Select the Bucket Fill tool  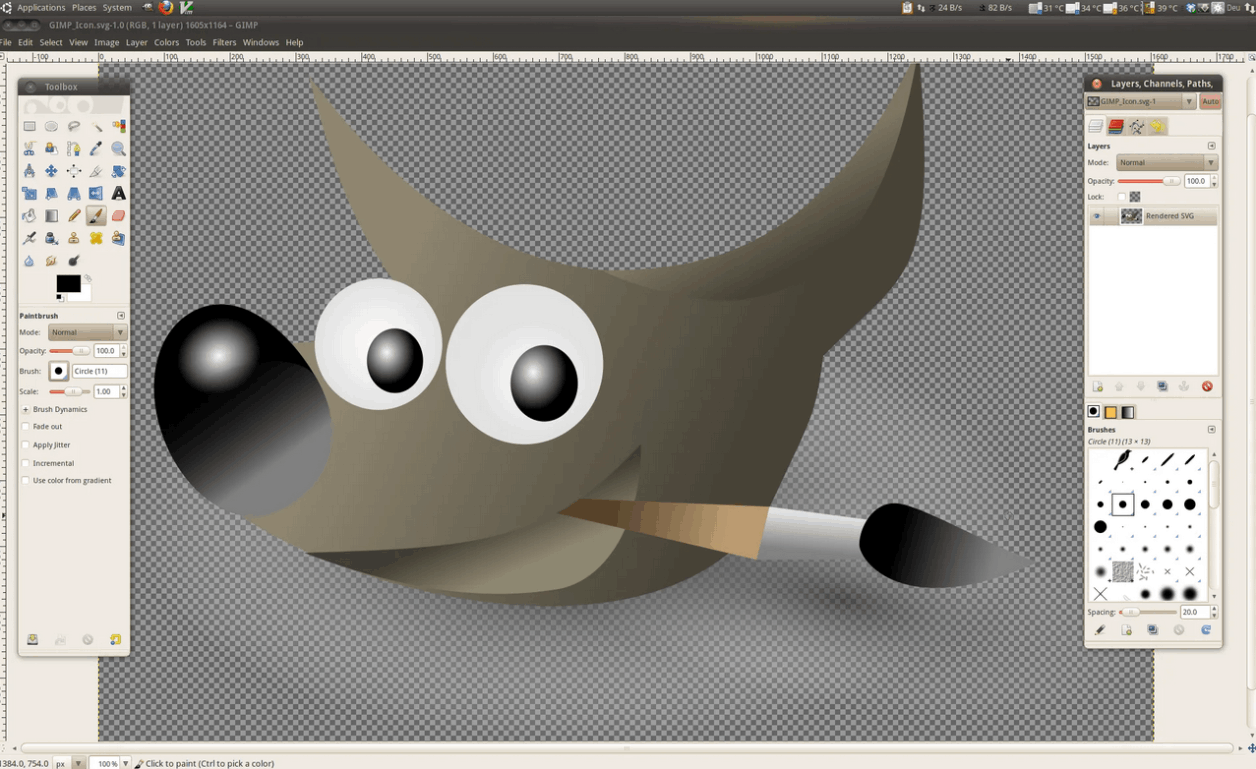tap(29, 216)
